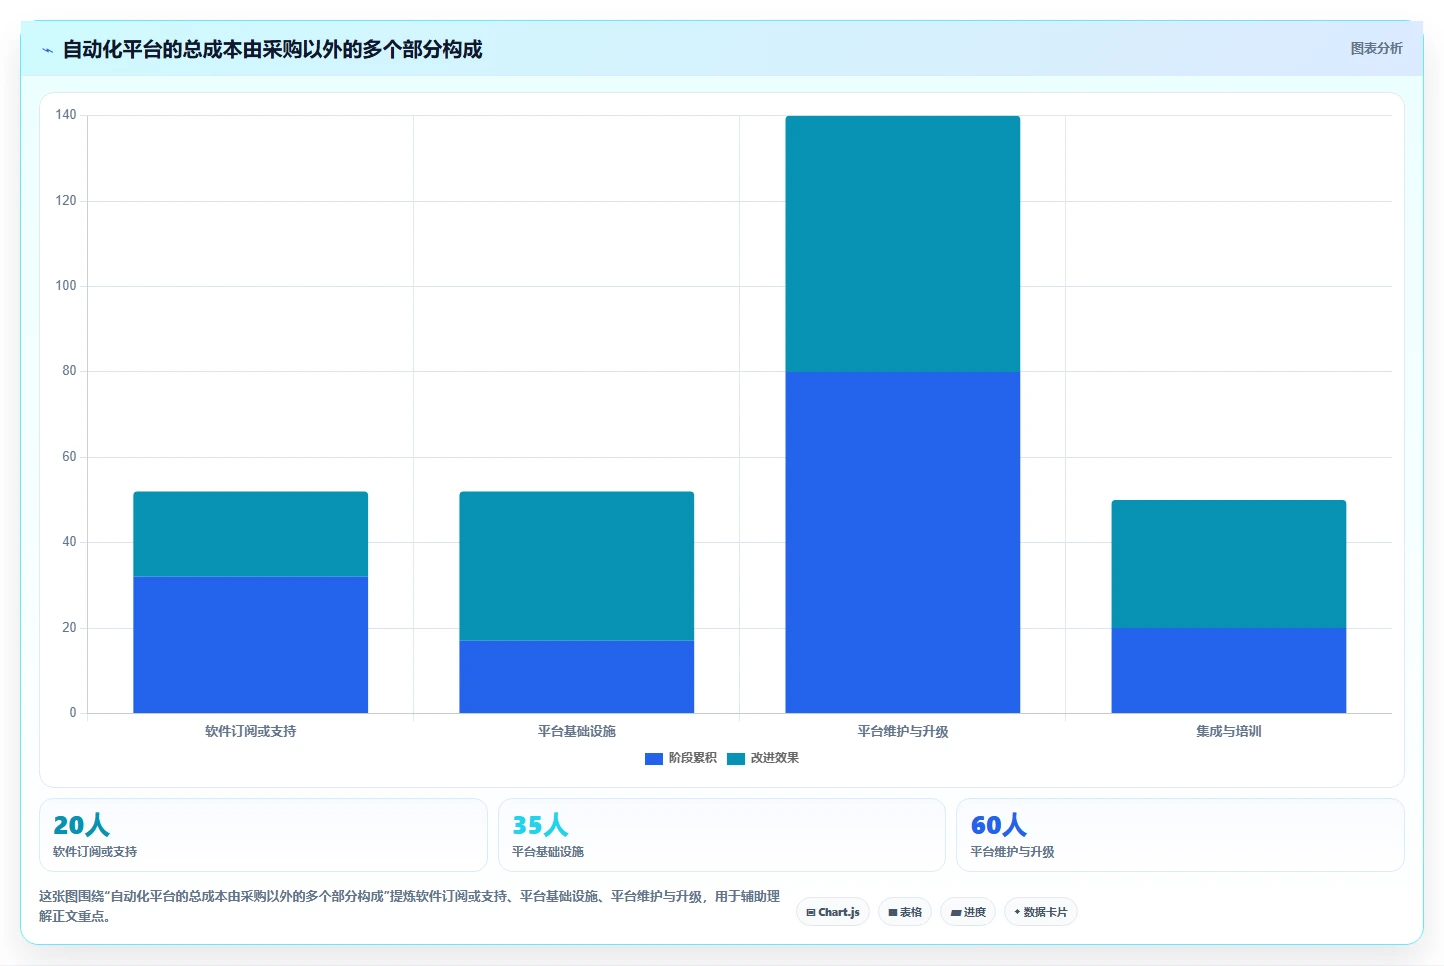
Task: Open the 20人 软件订阅或支持 data card
Action: click(x=263, y=835)
